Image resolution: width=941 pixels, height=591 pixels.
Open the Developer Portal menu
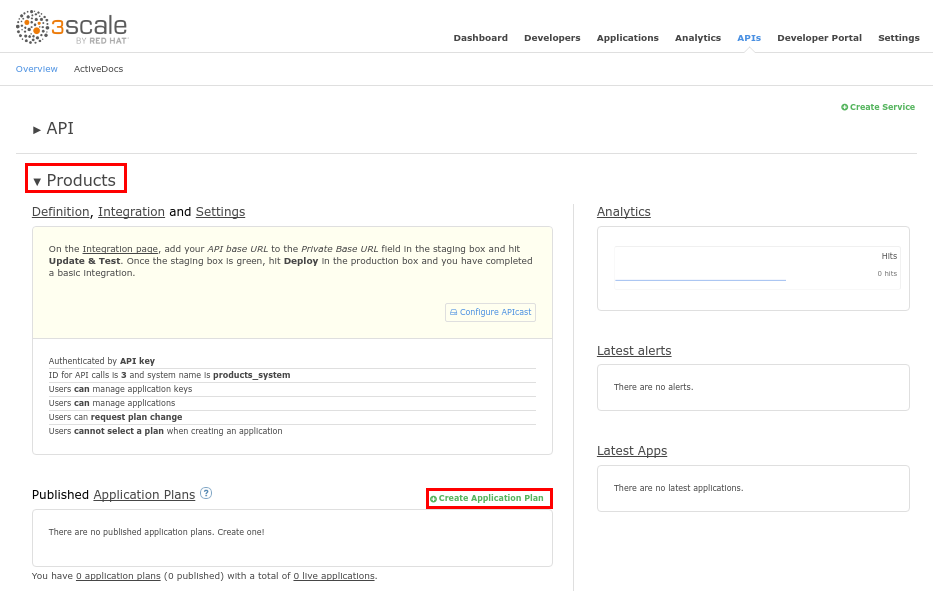point(819,38)
